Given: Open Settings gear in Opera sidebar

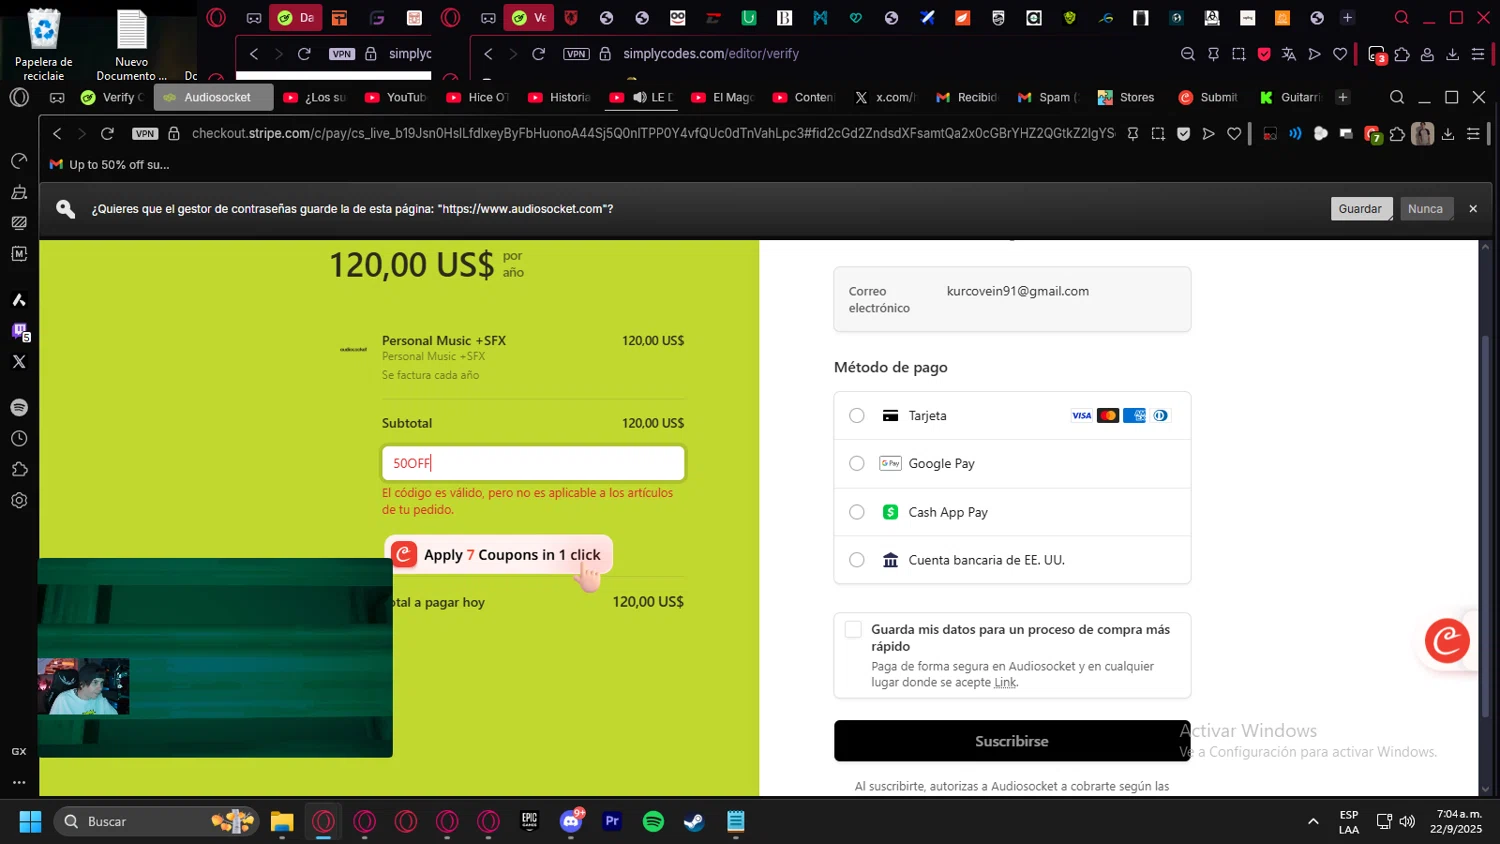Looking at the screenshot, I should [x=19, y=501].
